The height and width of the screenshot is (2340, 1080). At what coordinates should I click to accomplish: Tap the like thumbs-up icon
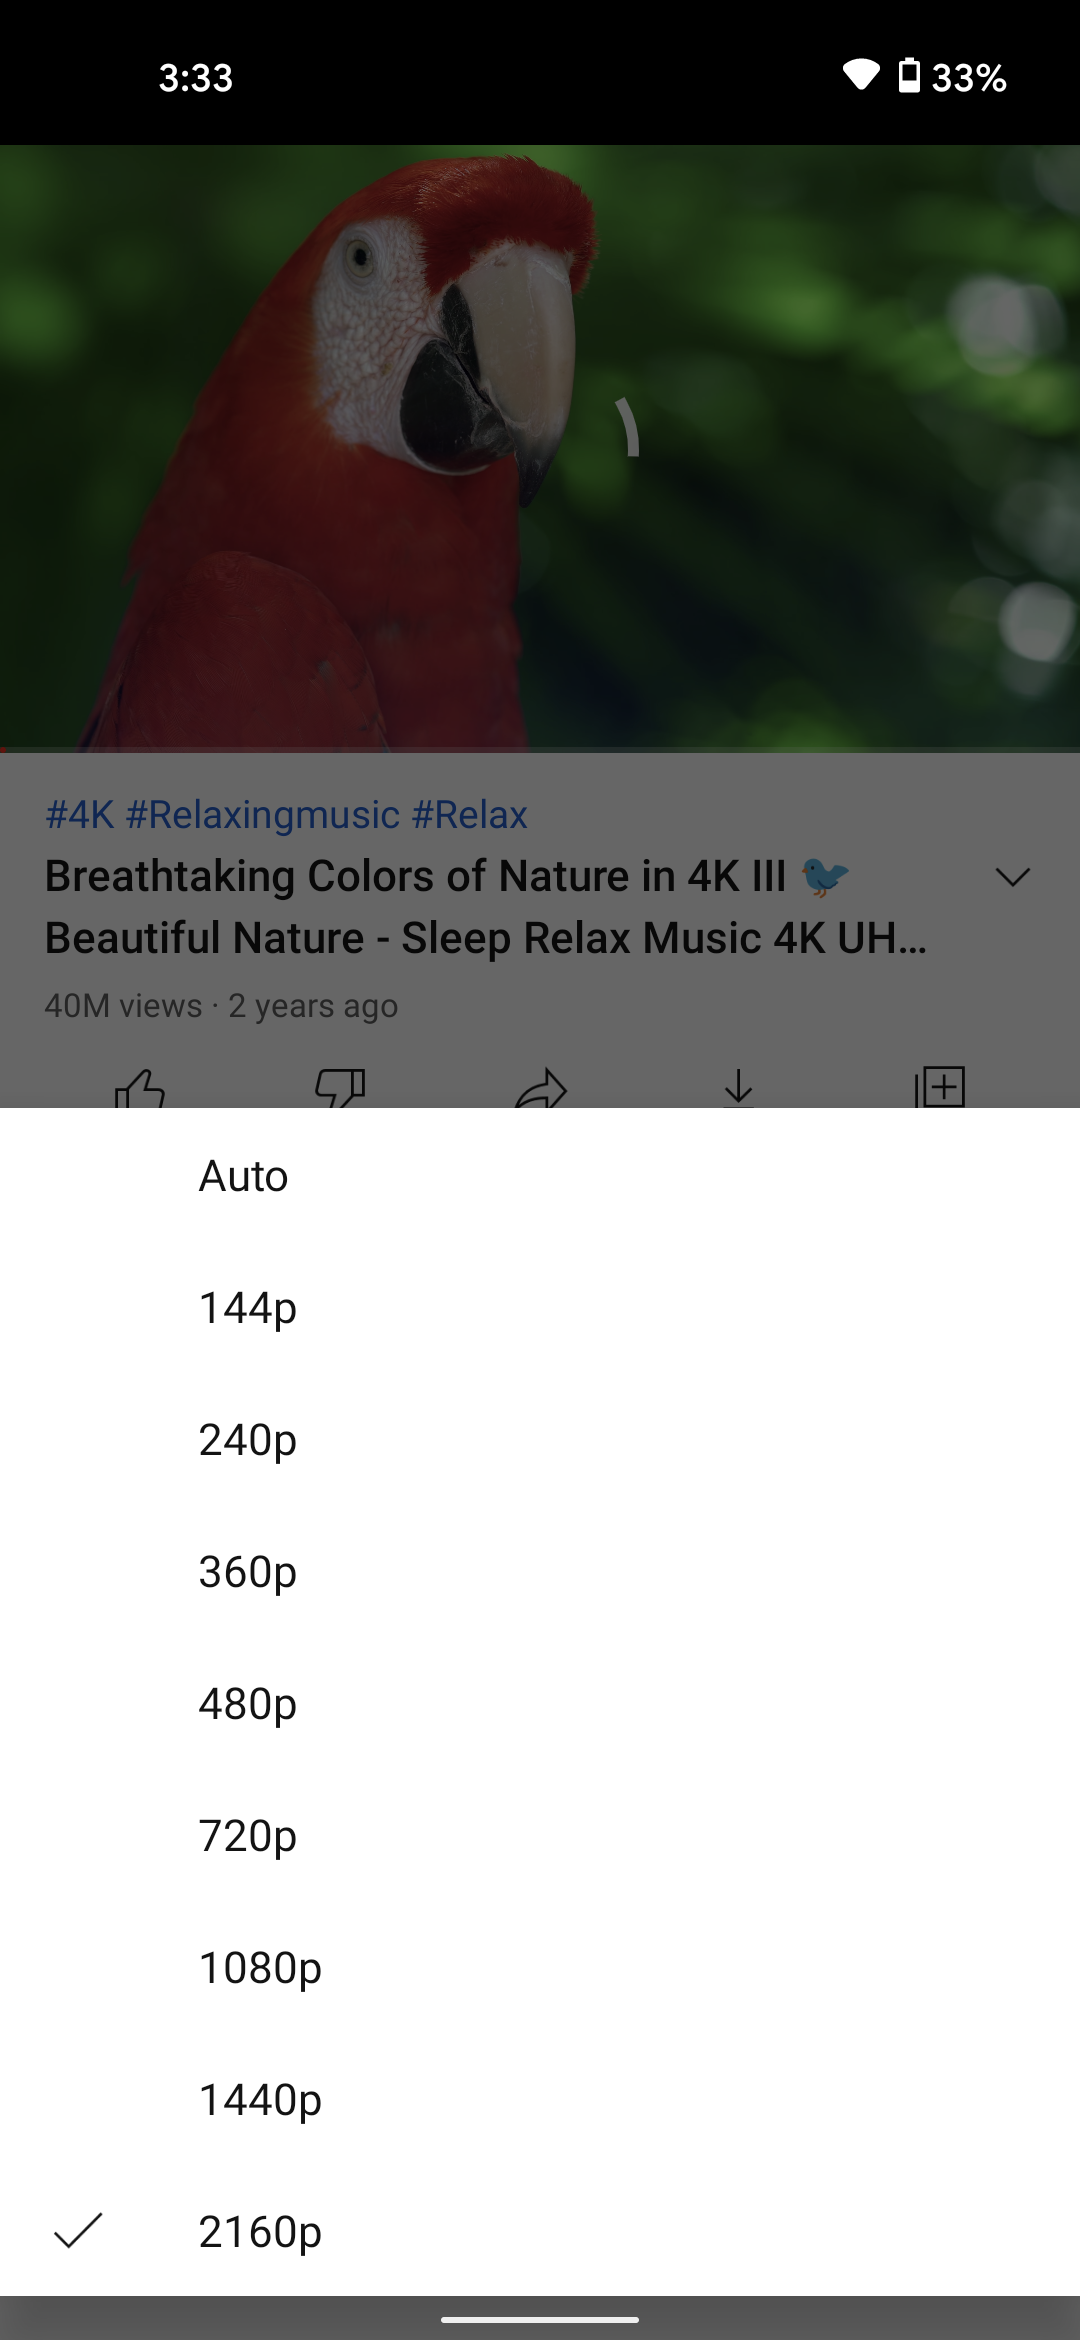click(x=140, y=1088)
